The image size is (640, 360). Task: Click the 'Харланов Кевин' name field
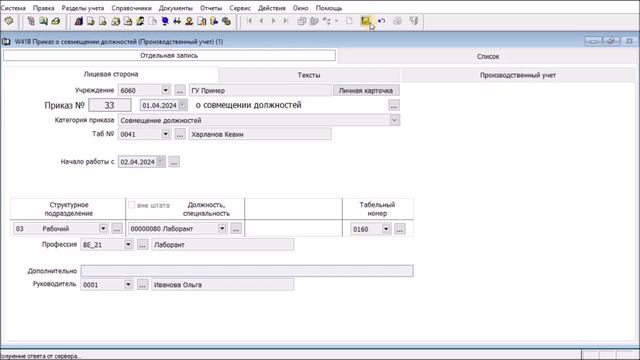(260, 134)
